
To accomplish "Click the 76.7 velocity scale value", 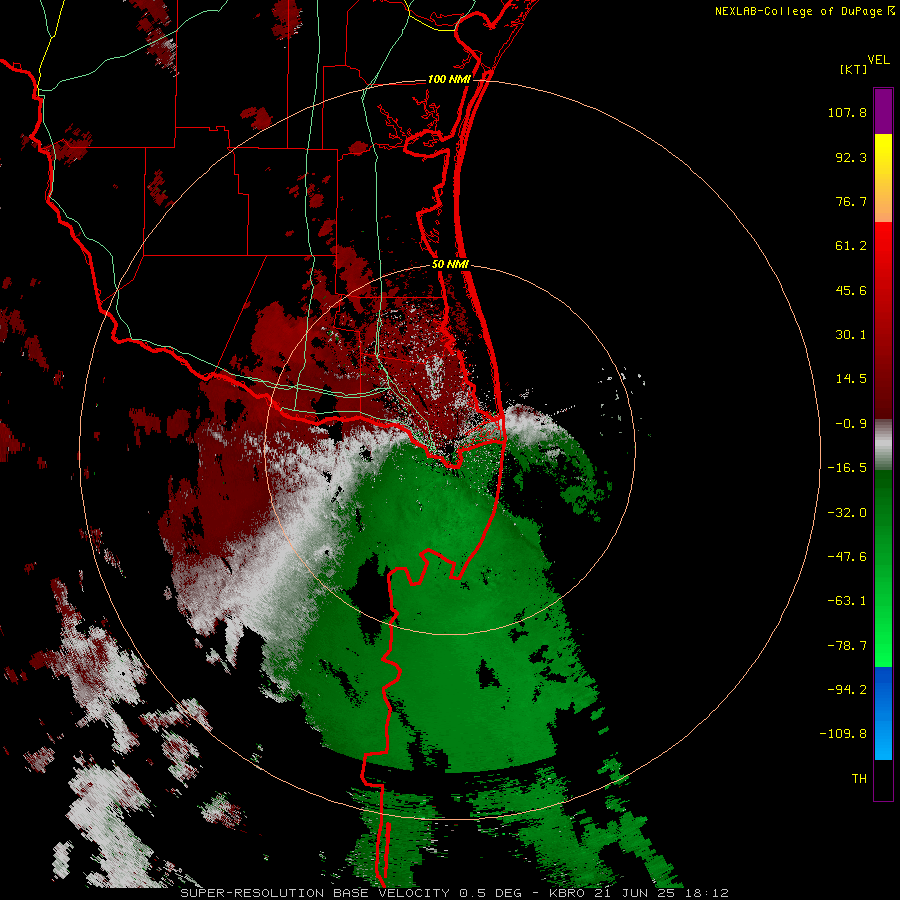I will (x=851, y=201).
